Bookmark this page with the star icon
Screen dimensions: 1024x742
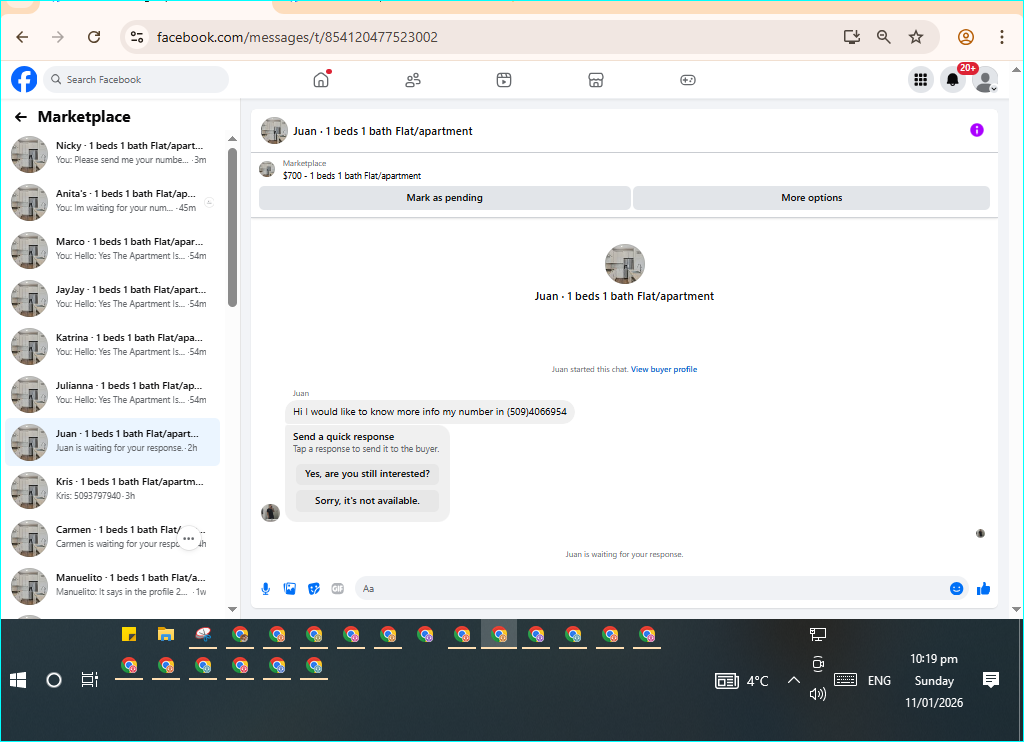916,37
